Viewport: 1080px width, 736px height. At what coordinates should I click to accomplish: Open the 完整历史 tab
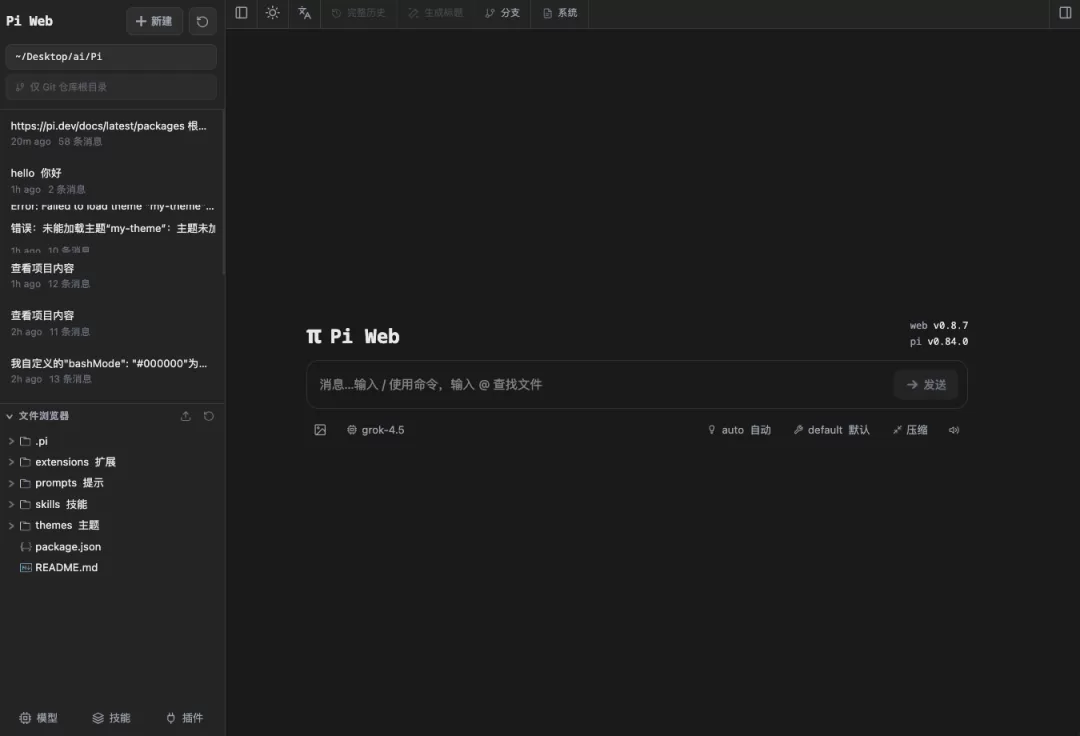(359, 13)
